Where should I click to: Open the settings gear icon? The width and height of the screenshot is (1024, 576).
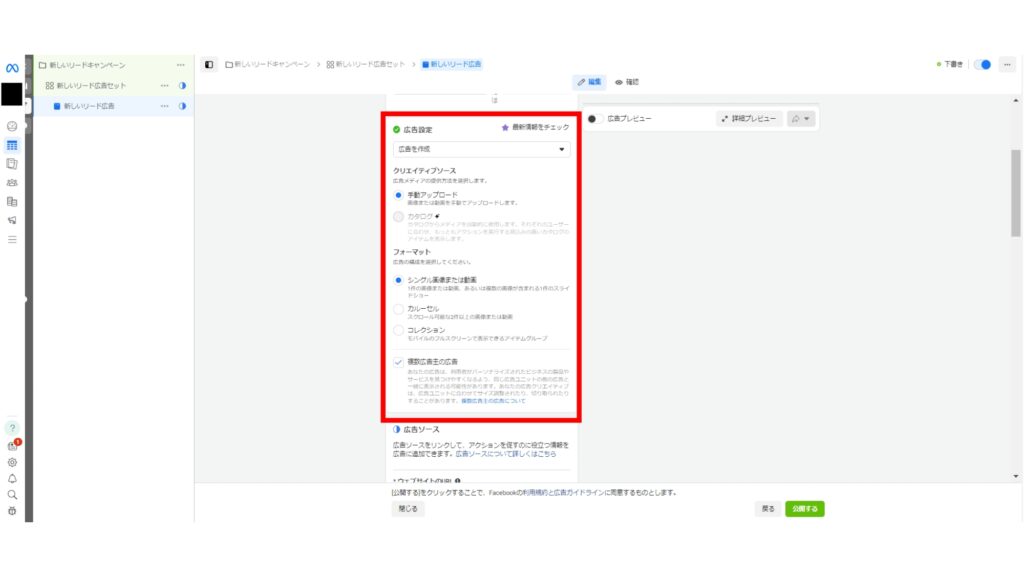click(x=12, y=462)
